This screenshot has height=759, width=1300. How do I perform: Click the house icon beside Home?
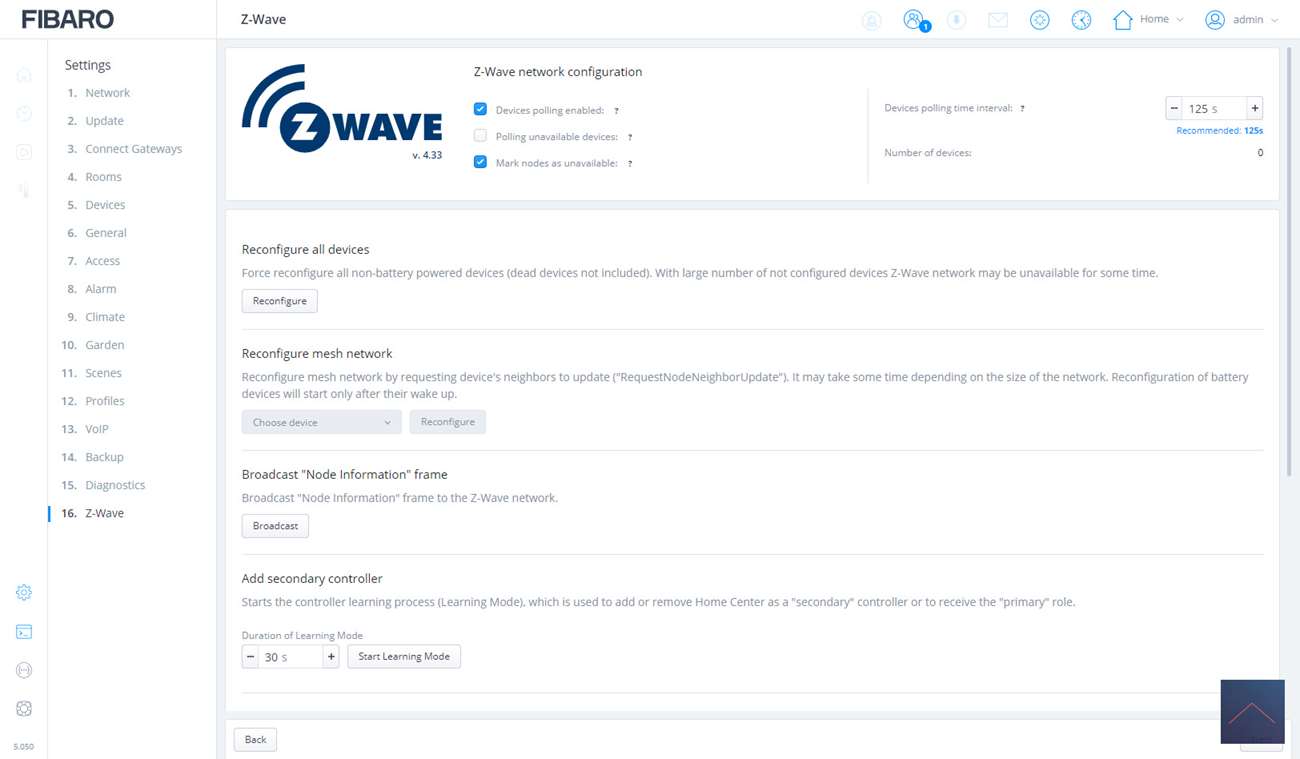1123,20
